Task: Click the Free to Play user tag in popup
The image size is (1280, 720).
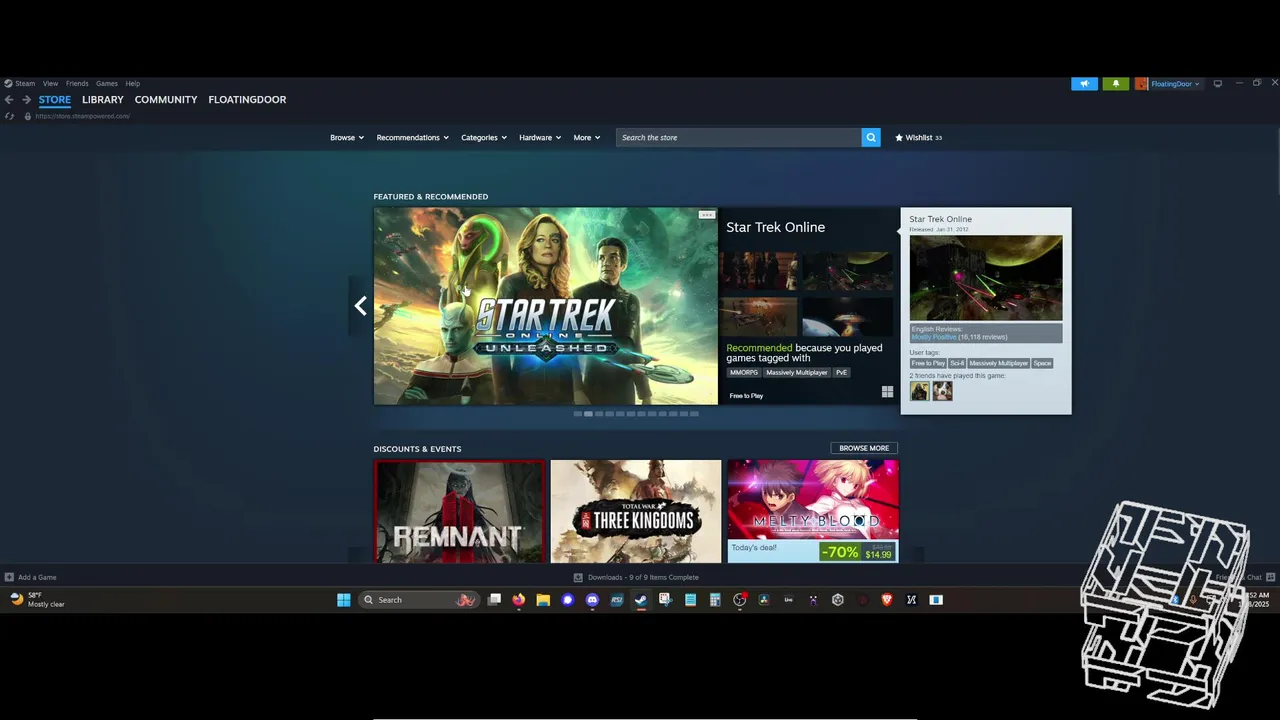Action: click(x=928, y=363)
